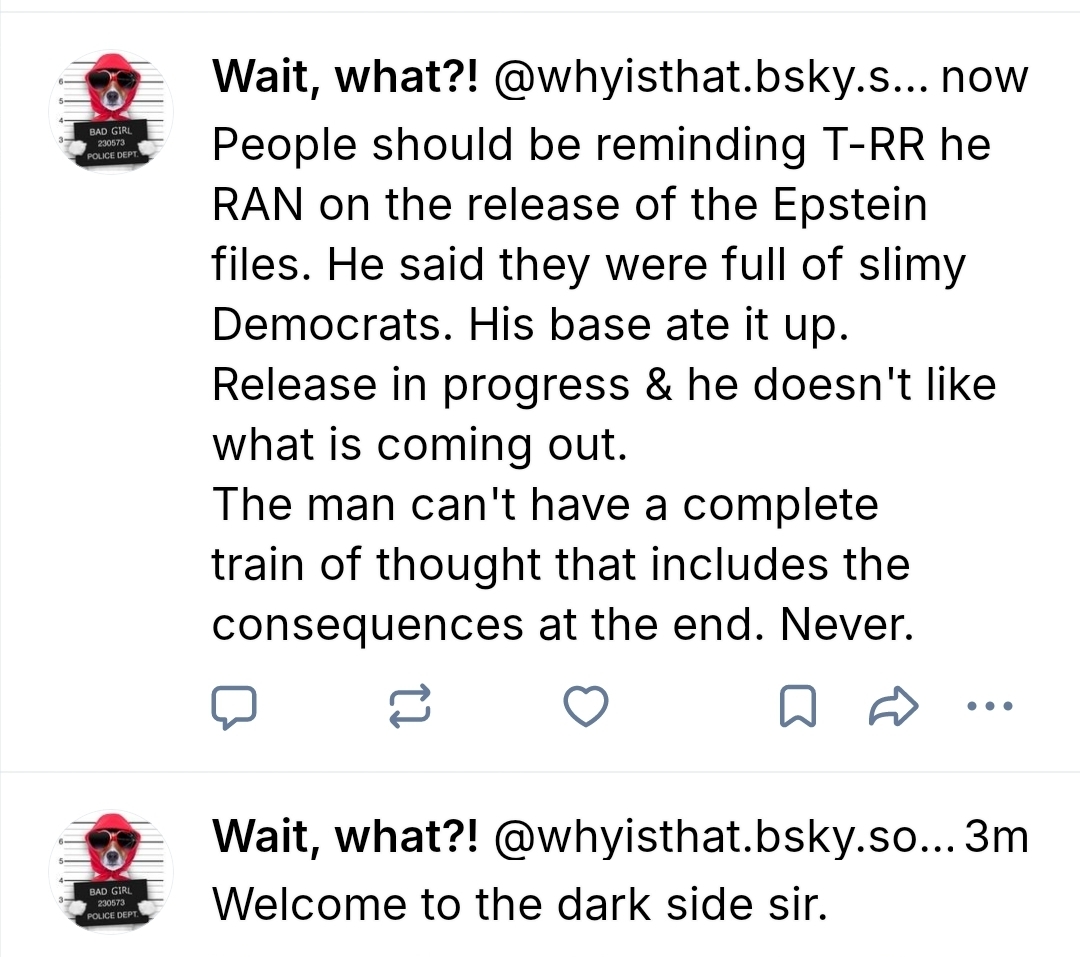
Task: Bookmark the Epstein files post
Action: pos(795,708)
